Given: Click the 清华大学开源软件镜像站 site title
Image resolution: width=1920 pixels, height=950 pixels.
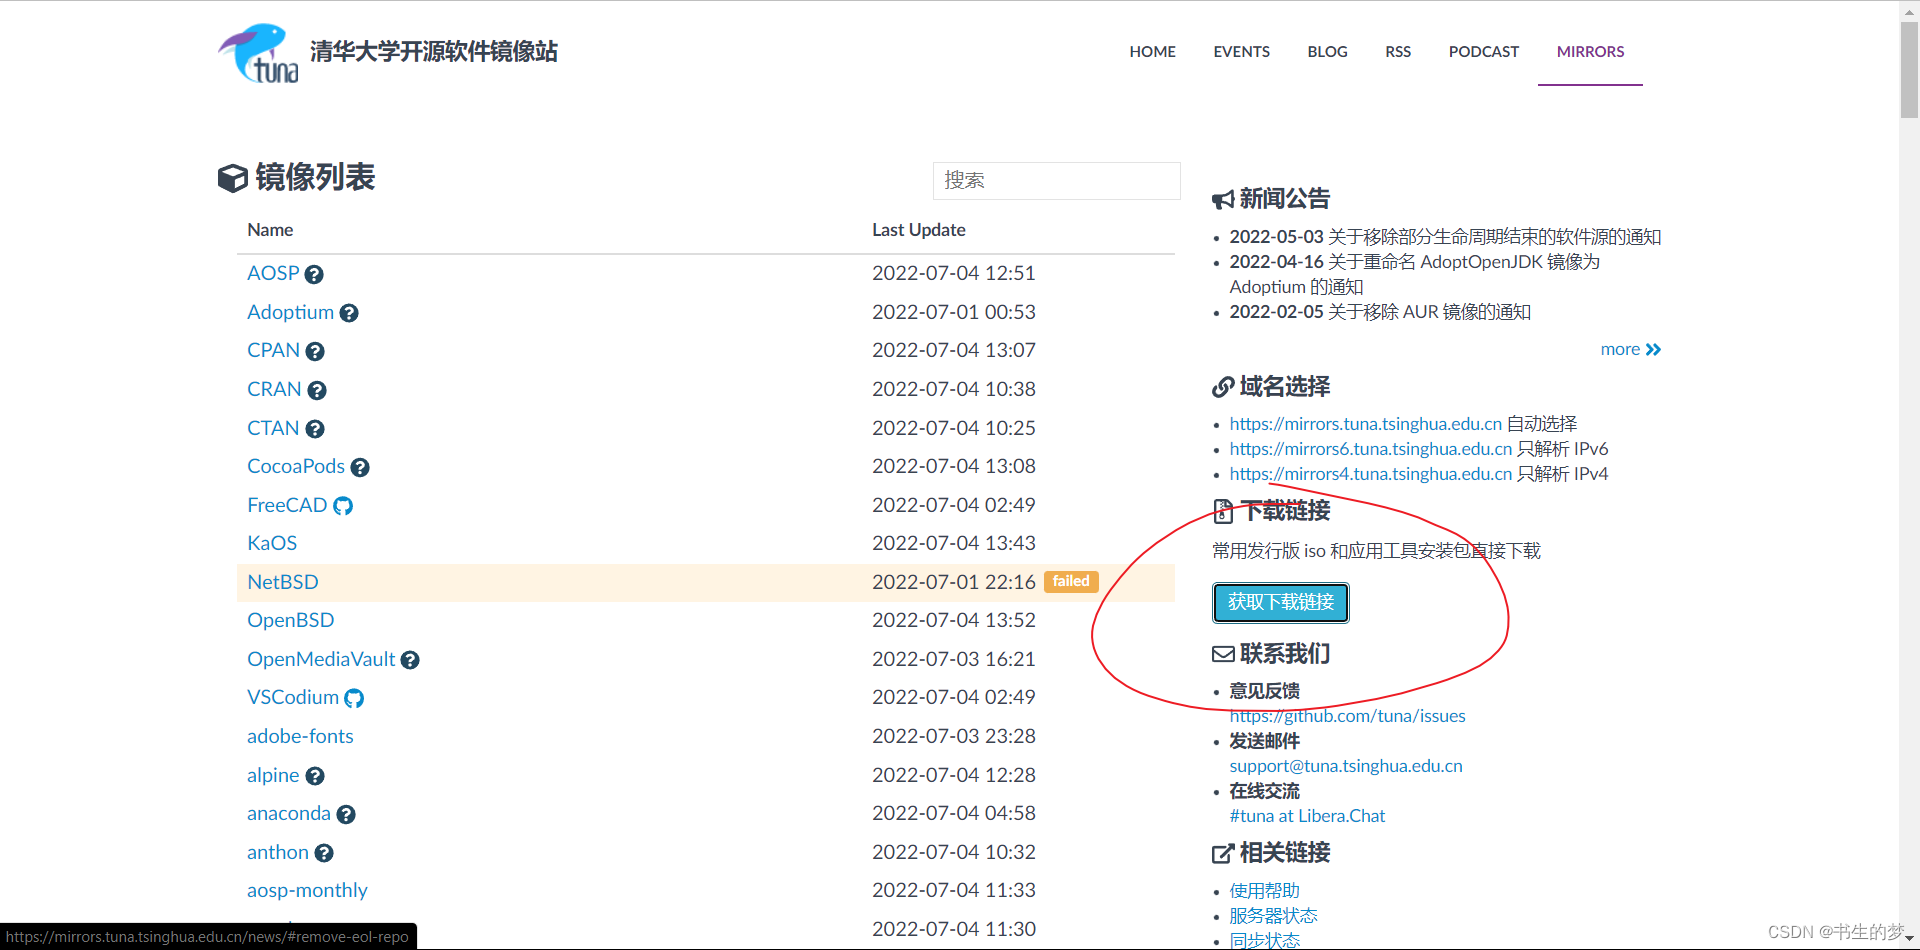Looking at the screenshot, I should tap(434, 52).
